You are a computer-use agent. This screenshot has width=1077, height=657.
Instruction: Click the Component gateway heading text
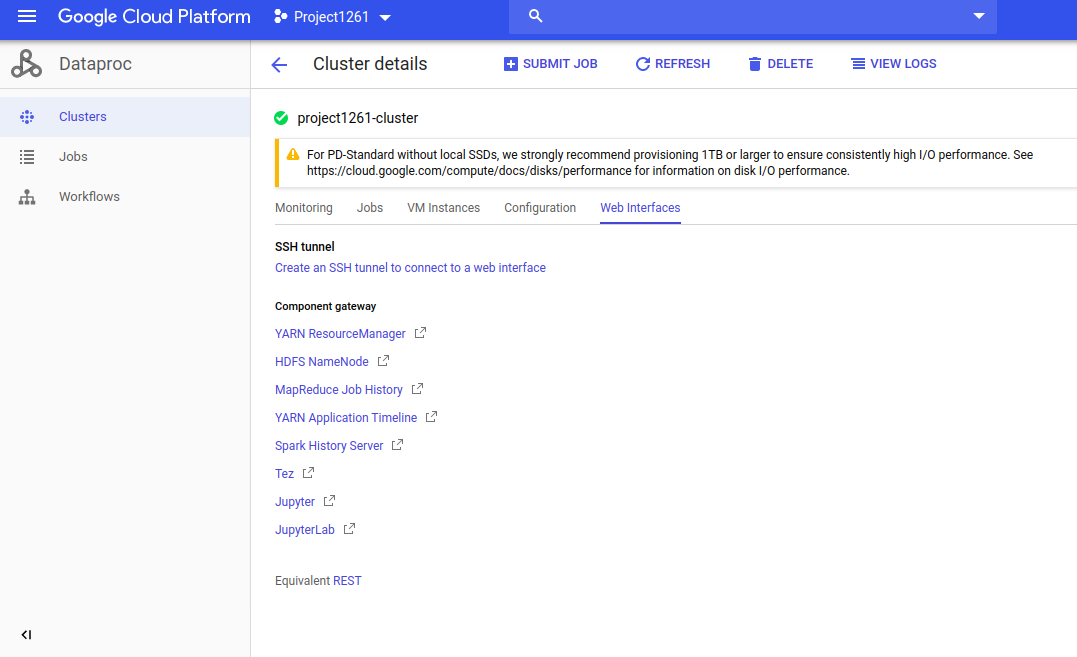[326, 306]
